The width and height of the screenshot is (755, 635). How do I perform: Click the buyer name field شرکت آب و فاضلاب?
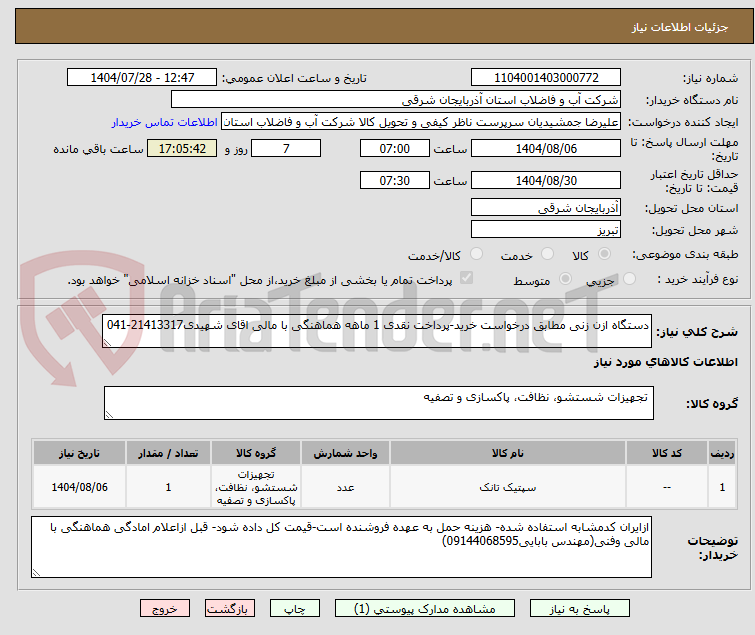tap(396, 100)
